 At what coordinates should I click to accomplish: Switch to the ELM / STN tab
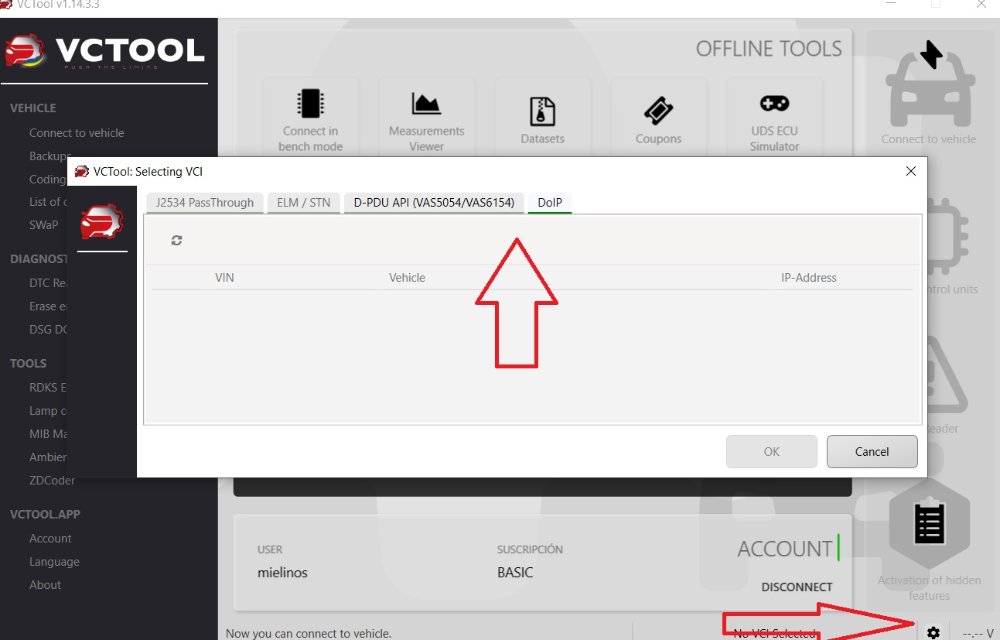coord(304,203)
